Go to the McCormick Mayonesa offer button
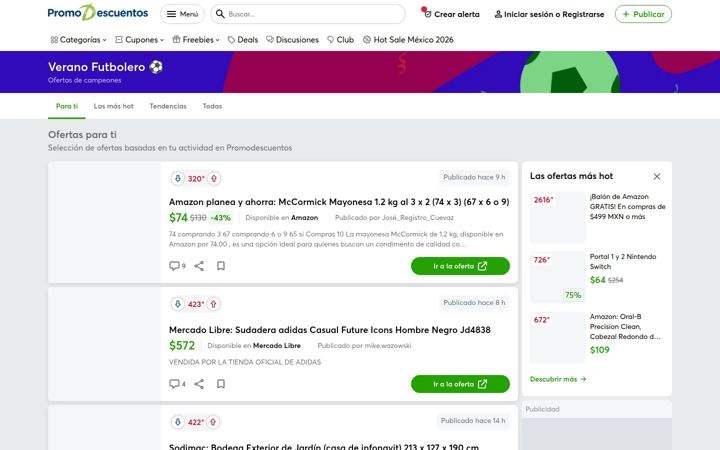 click(x=460, y=266)
